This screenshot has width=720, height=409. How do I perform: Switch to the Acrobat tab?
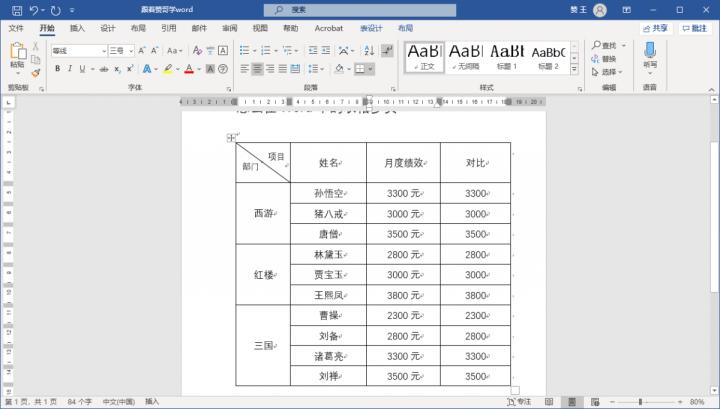329,28
